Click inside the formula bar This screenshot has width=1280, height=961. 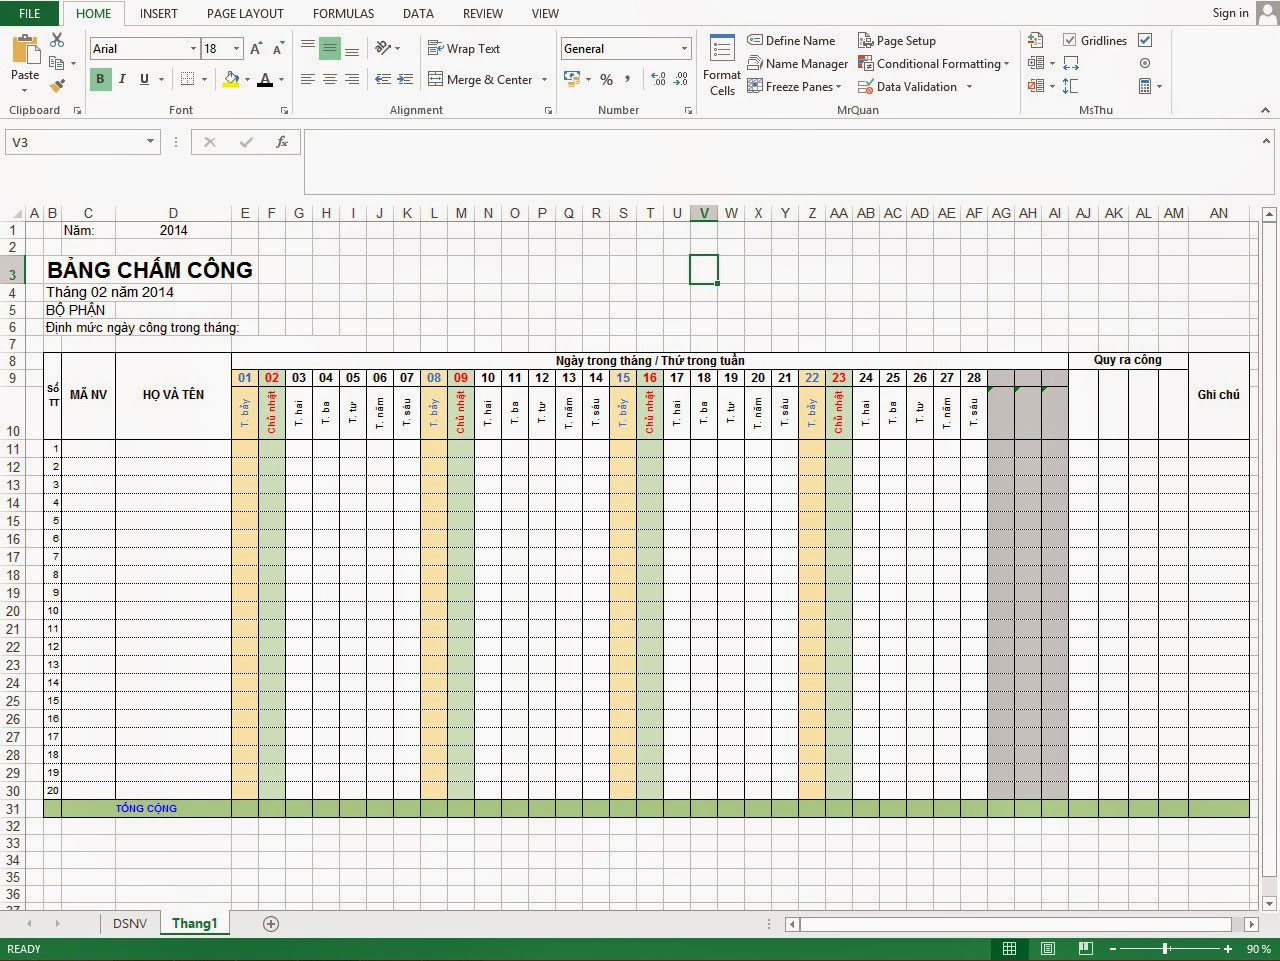pyautogui.click(x=700, y=160)
